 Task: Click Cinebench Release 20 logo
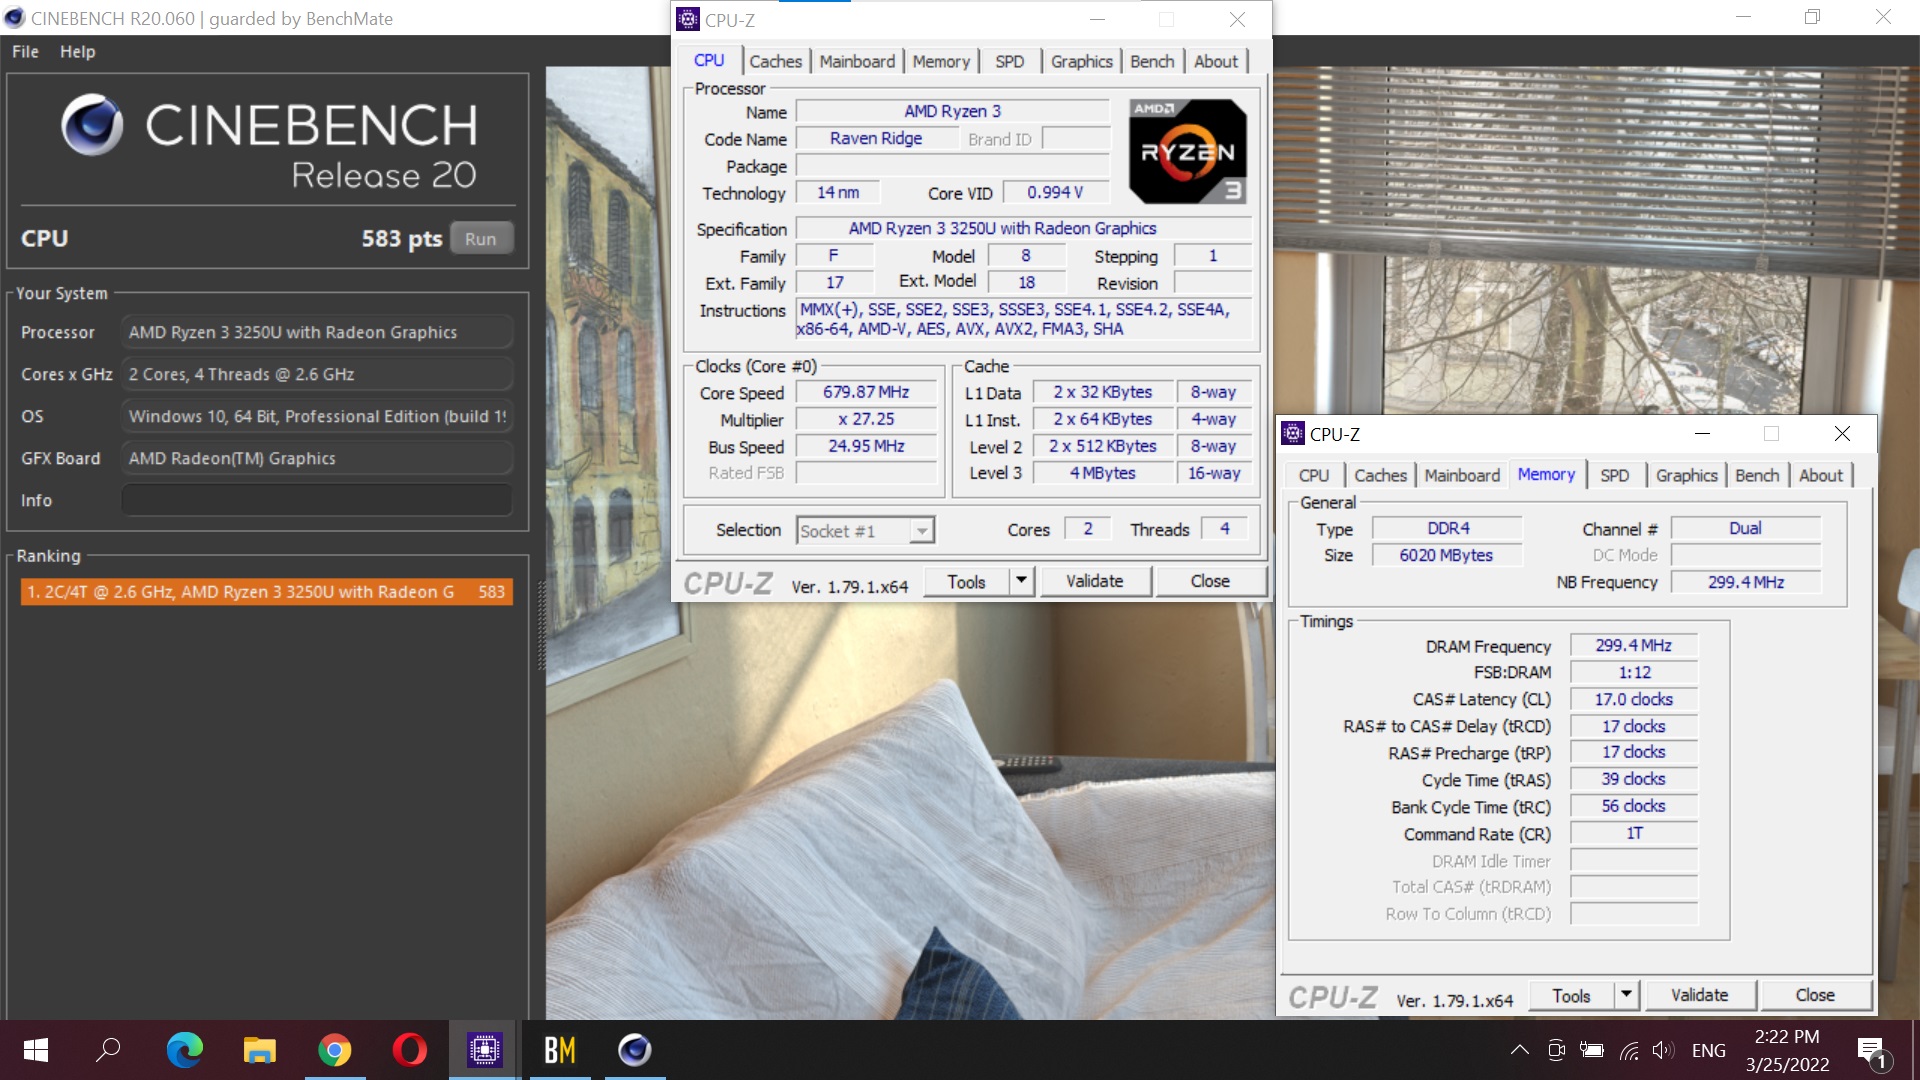click(268, 142)
